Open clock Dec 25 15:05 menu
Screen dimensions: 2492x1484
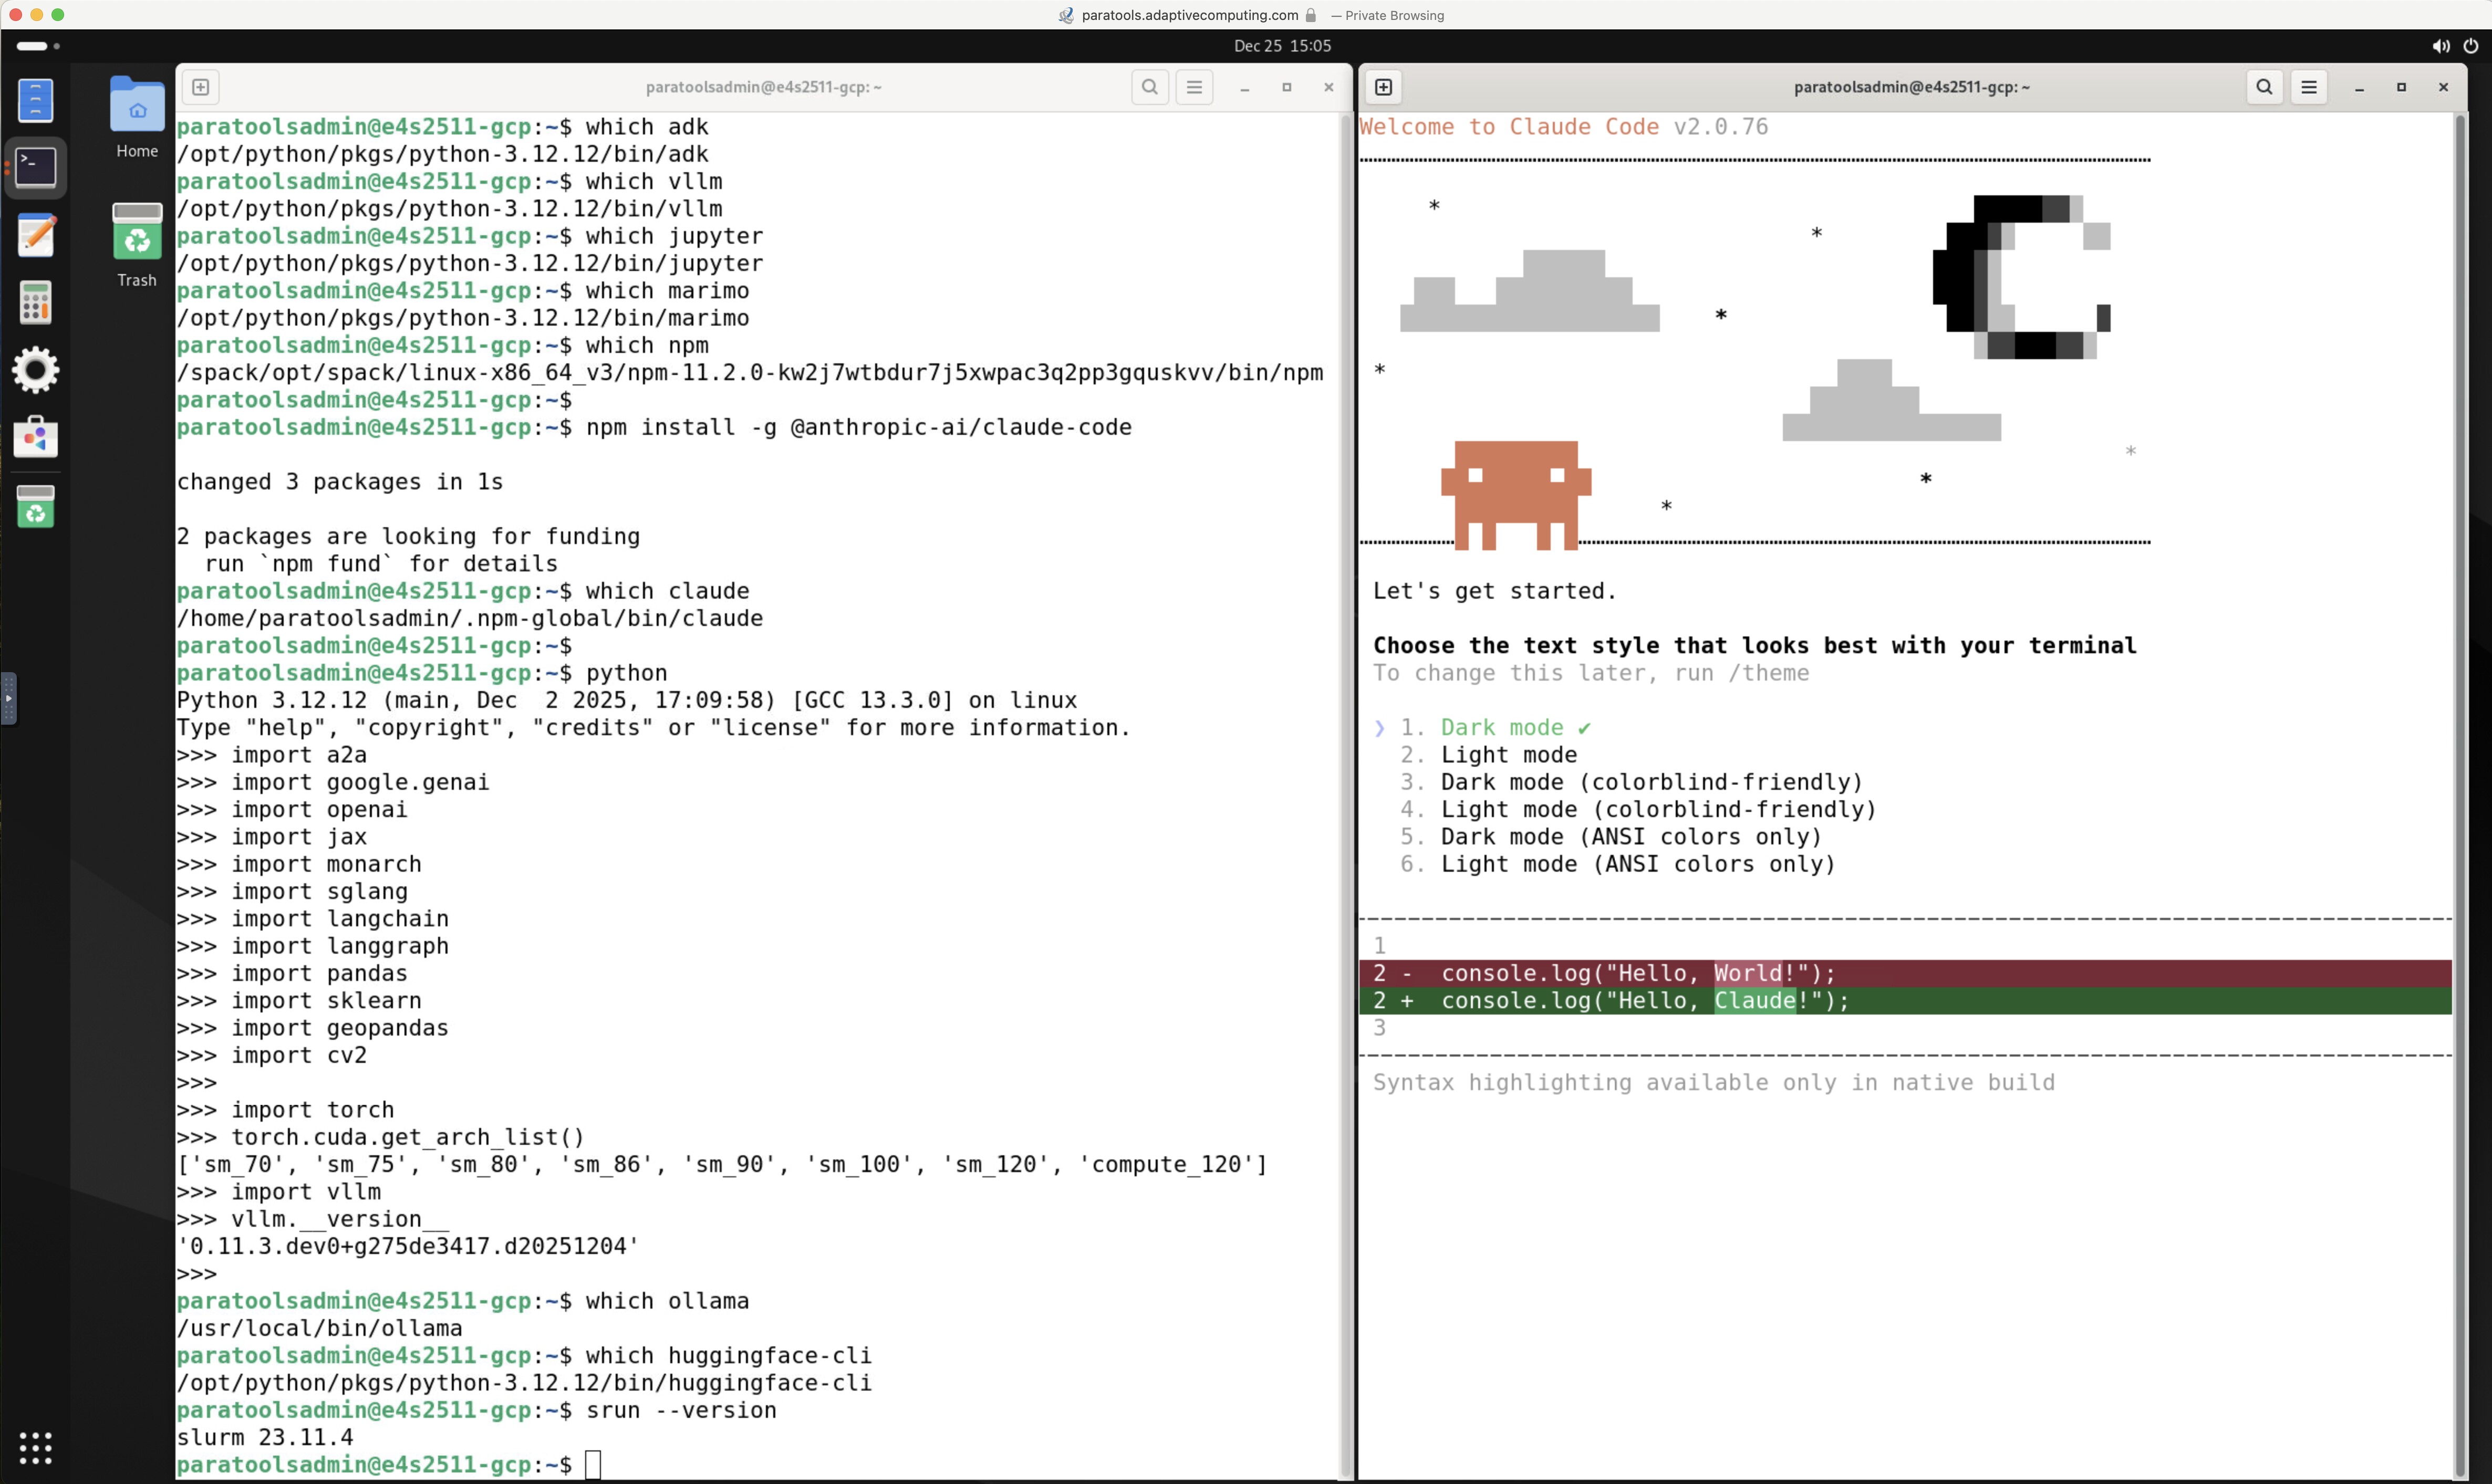pyautogui.click(x=1282, y=46)
